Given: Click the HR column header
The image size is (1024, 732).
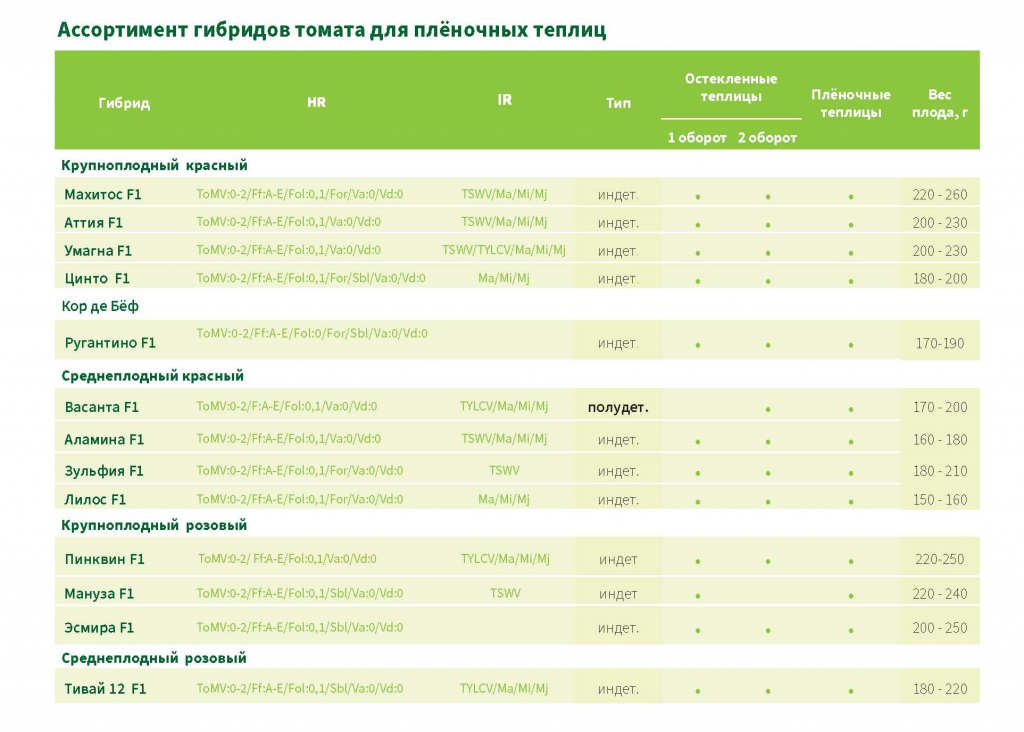Looking at the screenshot, I should 316,102.
